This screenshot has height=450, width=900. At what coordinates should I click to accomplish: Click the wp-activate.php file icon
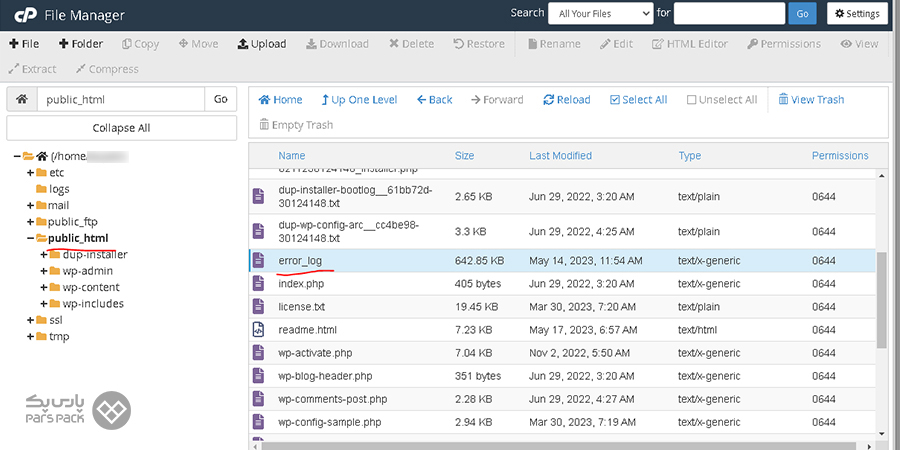[259, 353]
